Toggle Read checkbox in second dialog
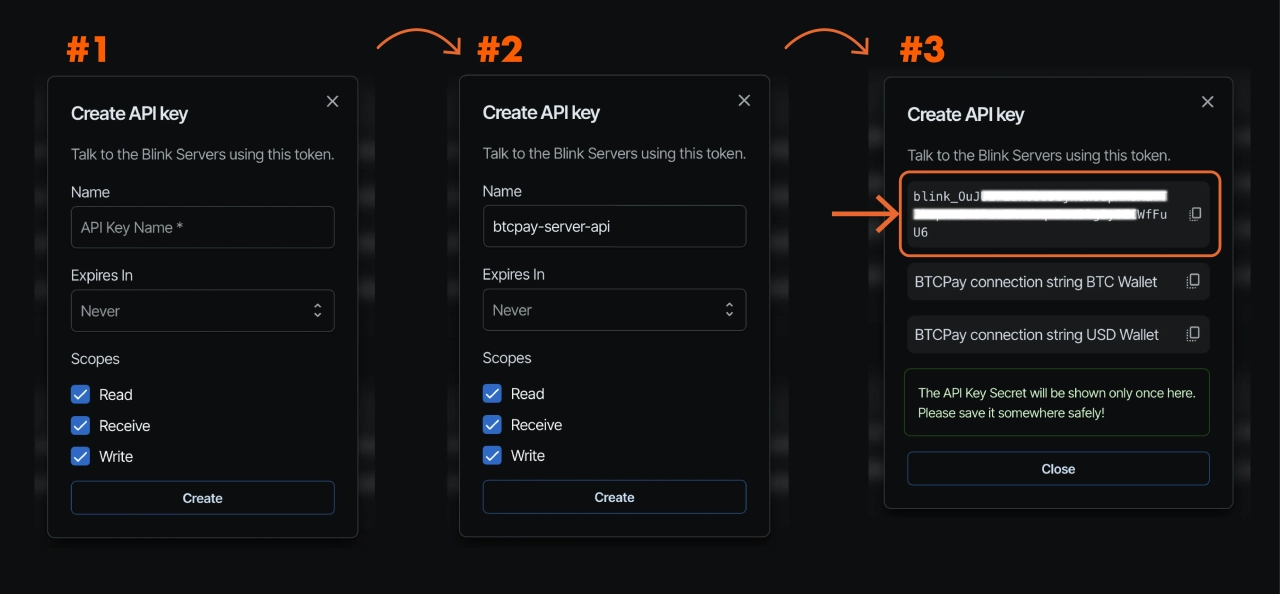The height and width of the screenshot is (594, 1280). [x=492, y=393]
